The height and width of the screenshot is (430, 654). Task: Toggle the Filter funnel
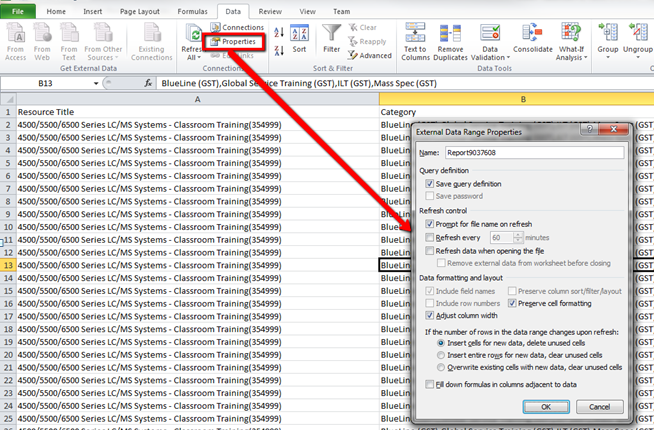coord(332,38)
